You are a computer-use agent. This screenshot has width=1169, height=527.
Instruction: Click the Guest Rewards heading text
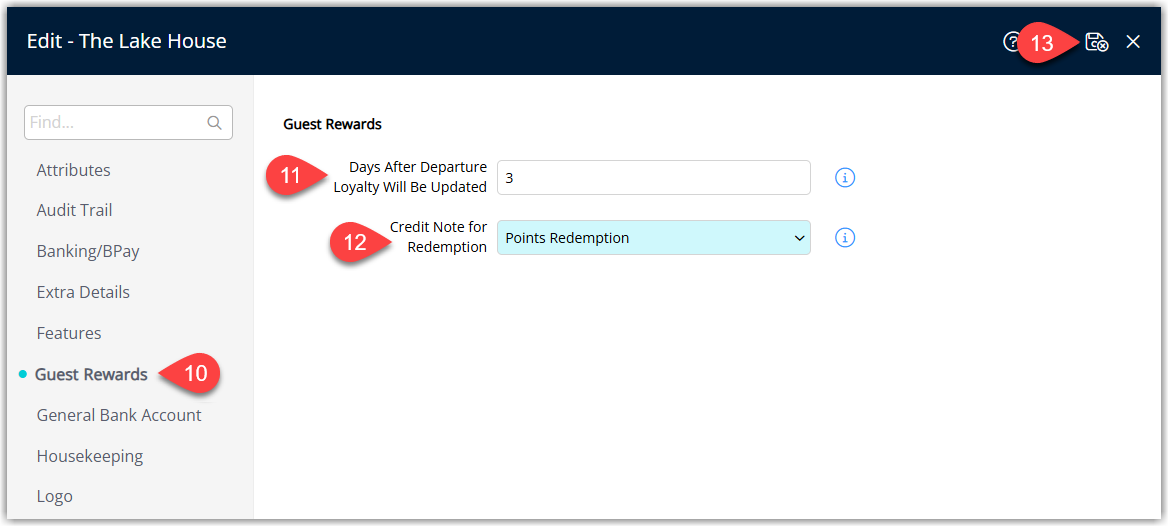click(333, 124)
